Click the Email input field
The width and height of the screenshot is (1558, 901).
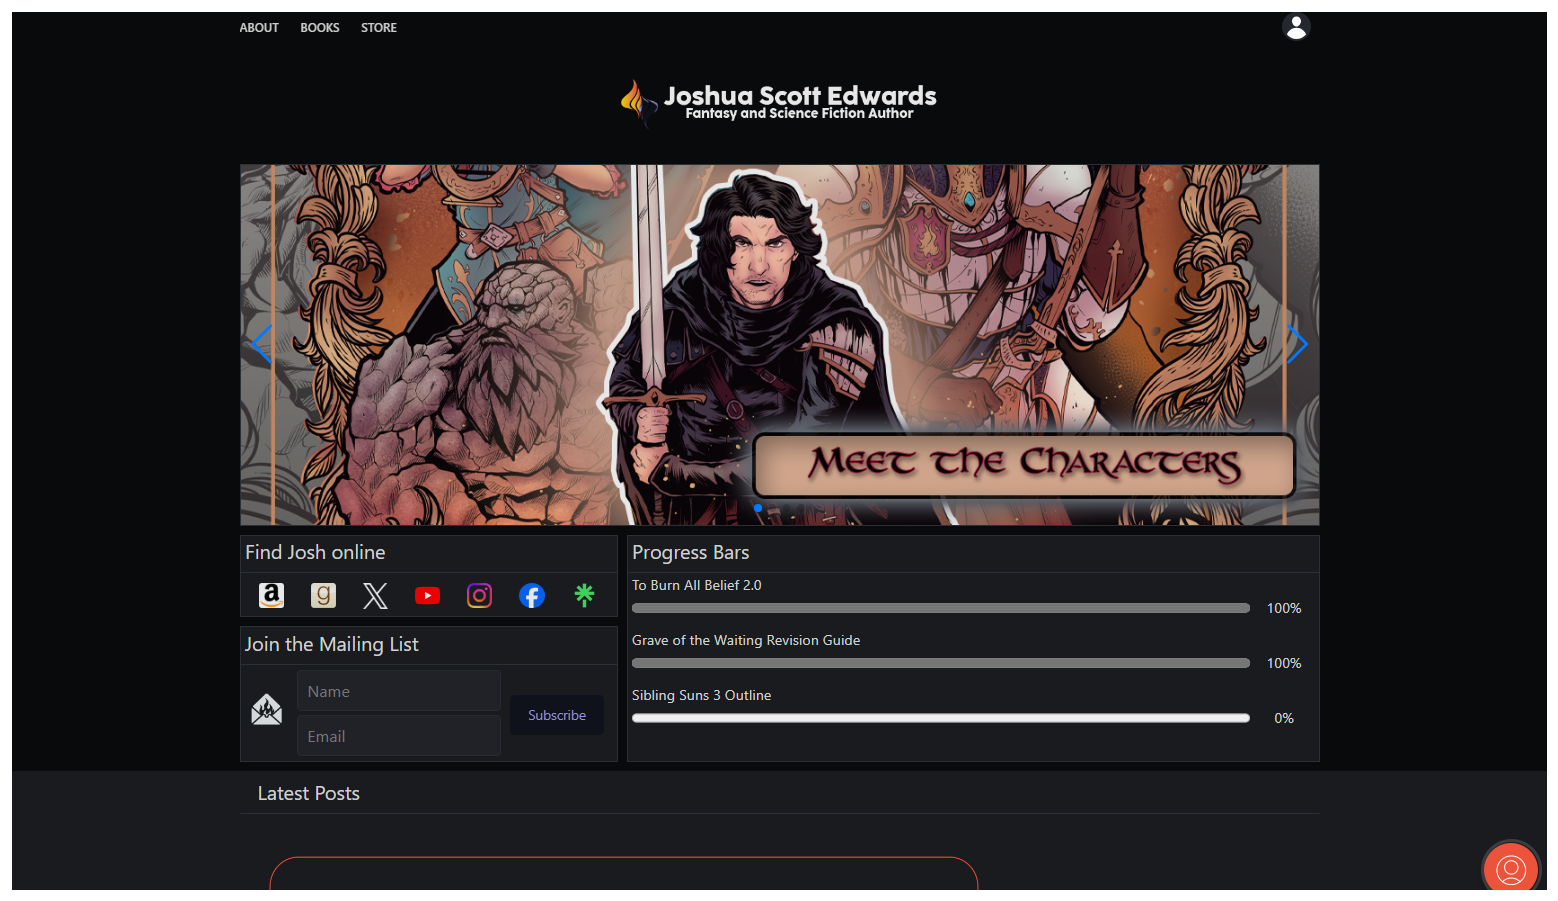399,736
